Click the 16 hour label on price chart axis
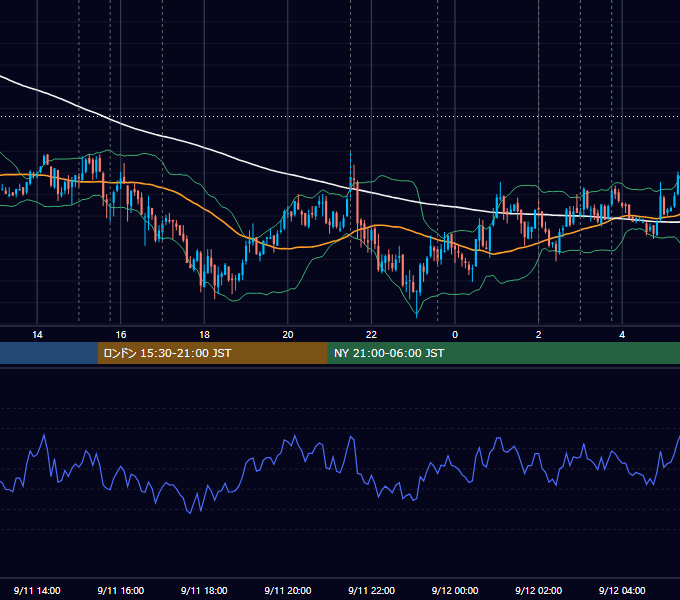 (121, 335)
